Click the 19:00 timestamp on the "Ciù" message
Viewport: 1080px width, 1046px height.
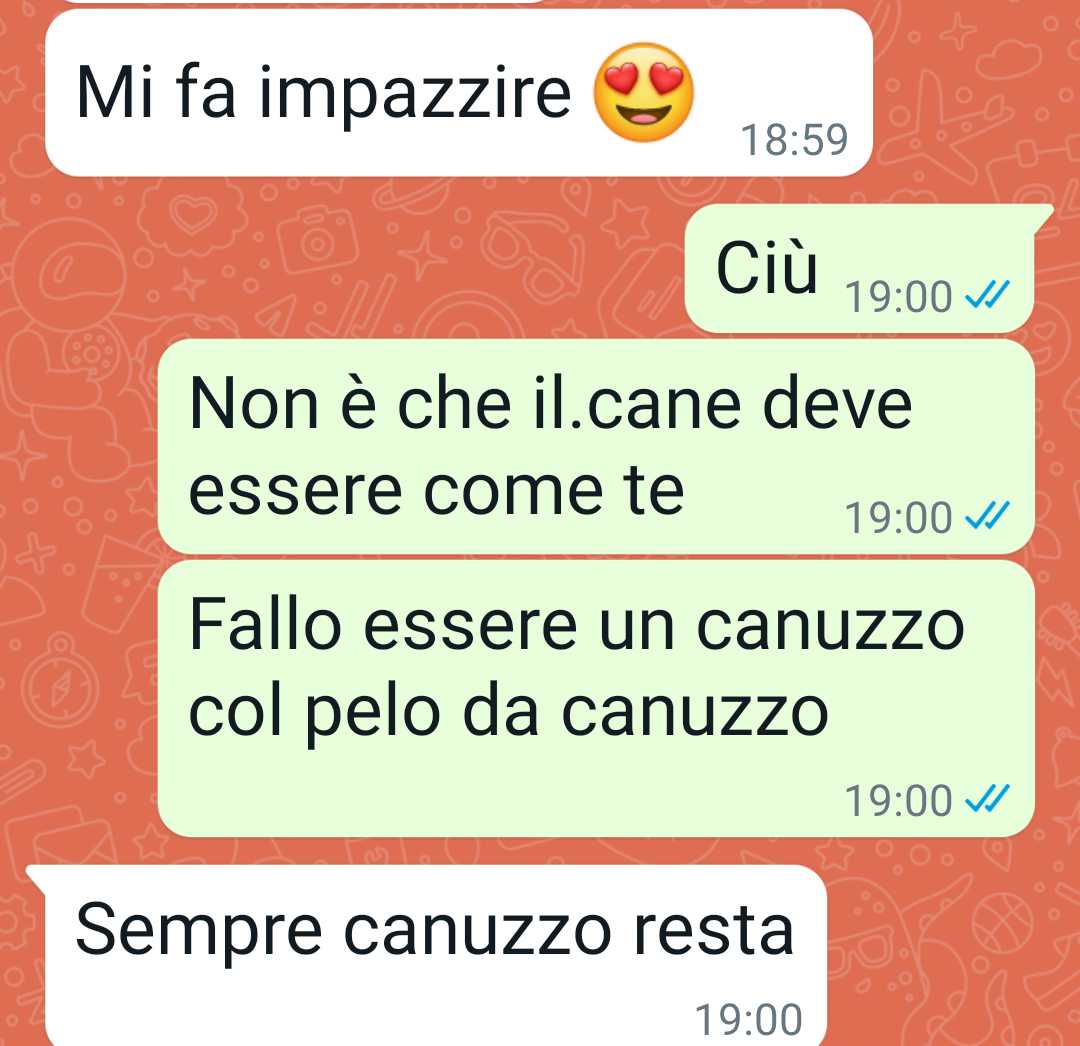[x=898, y=296]
